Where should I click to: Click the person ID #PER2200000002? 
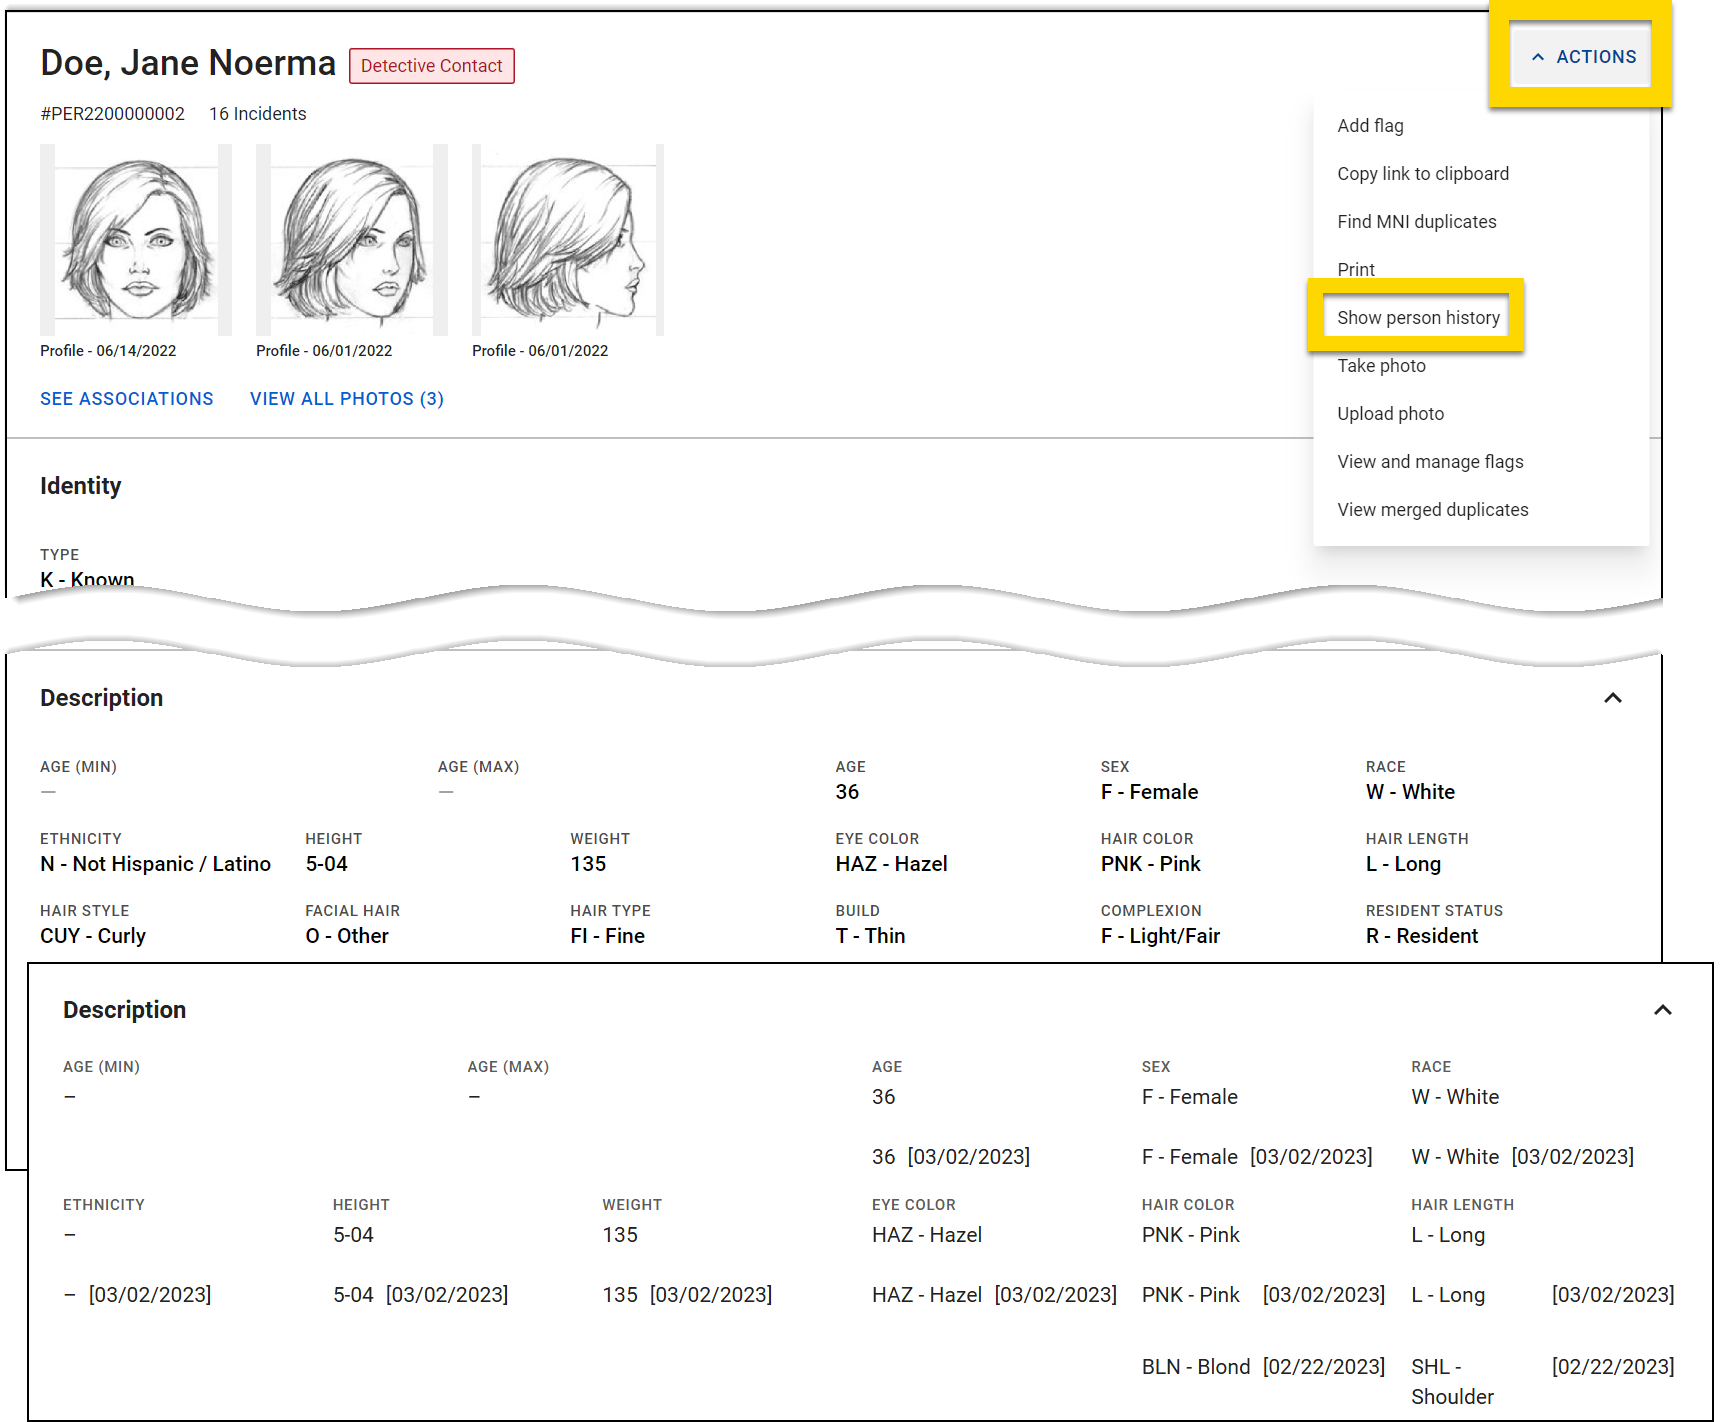(111, 114)
